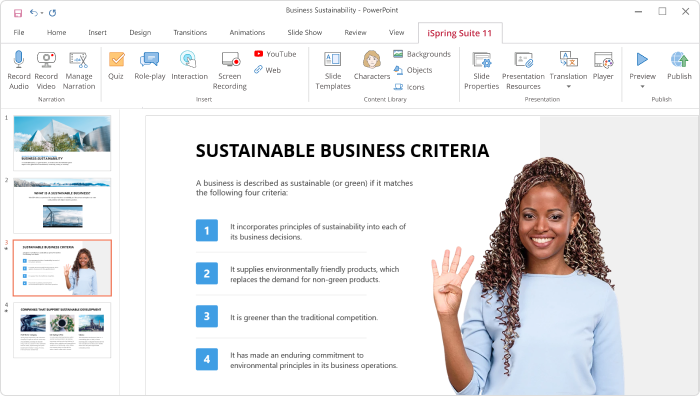Switch to the Home tab
This screenshot has height=396, width=700.
(x=57, y=33)
